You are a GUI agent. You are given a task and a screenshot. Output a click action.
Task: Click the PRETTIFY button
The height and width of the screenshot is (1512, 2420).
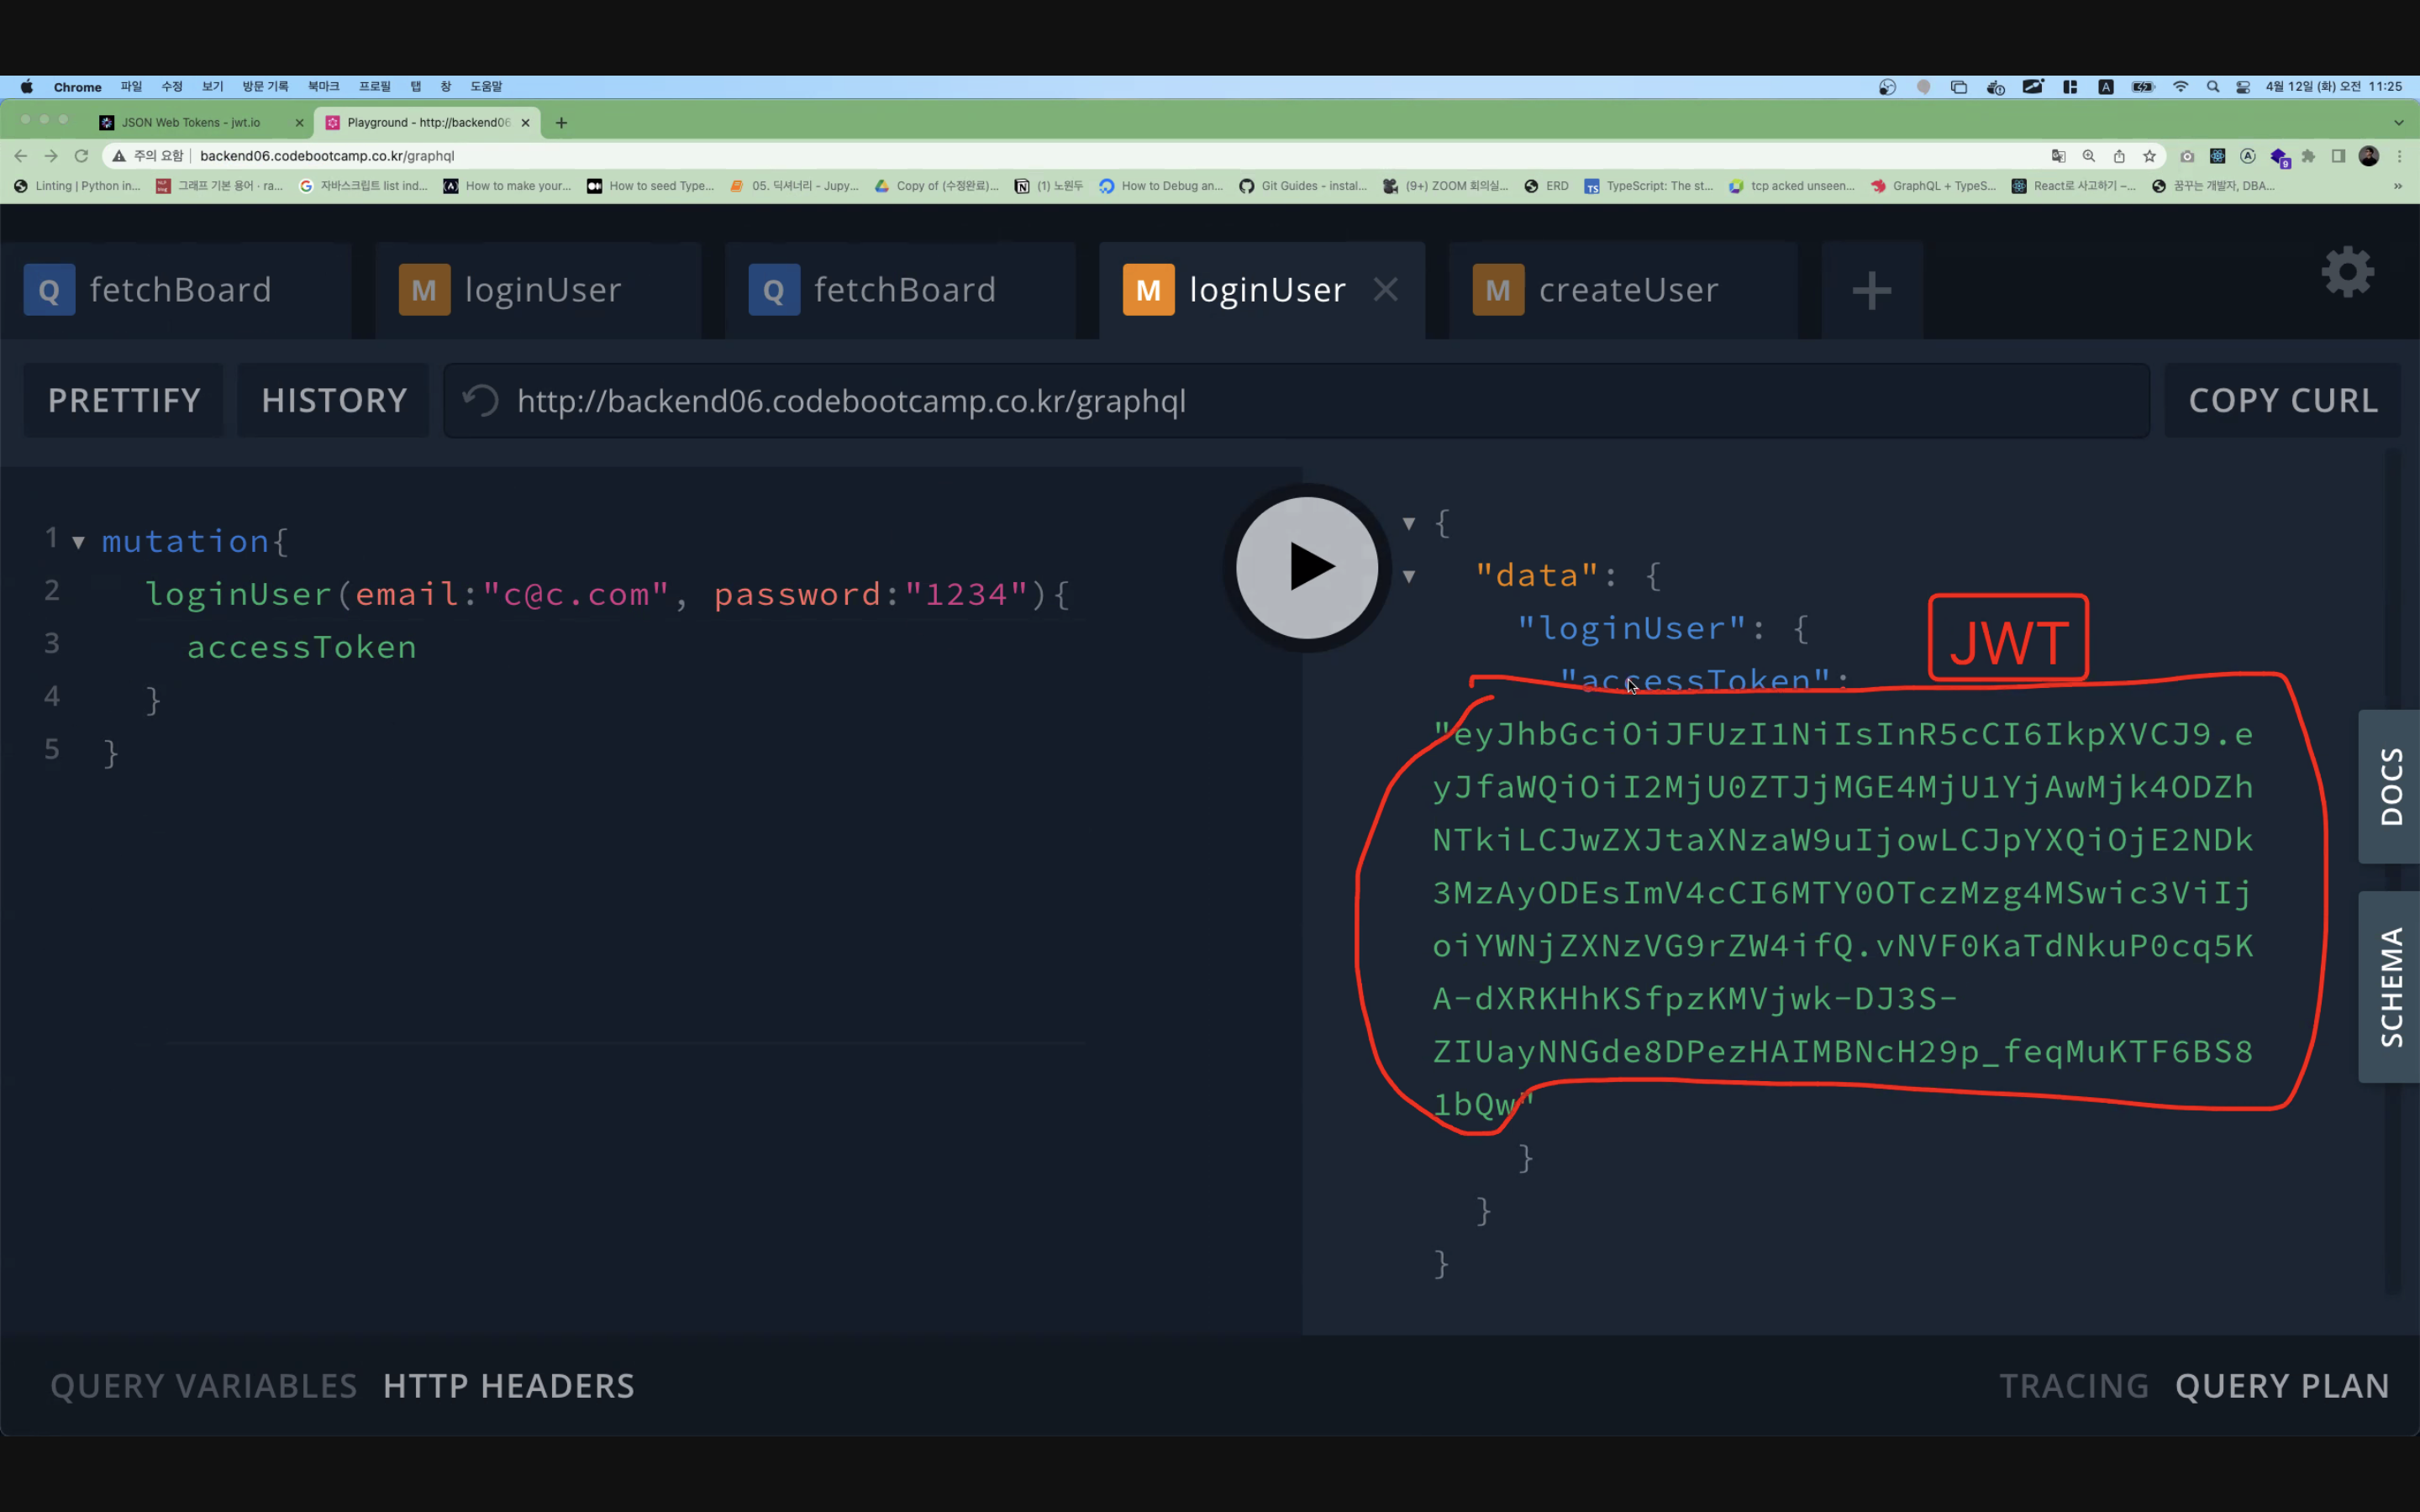[x=124, y=401]
